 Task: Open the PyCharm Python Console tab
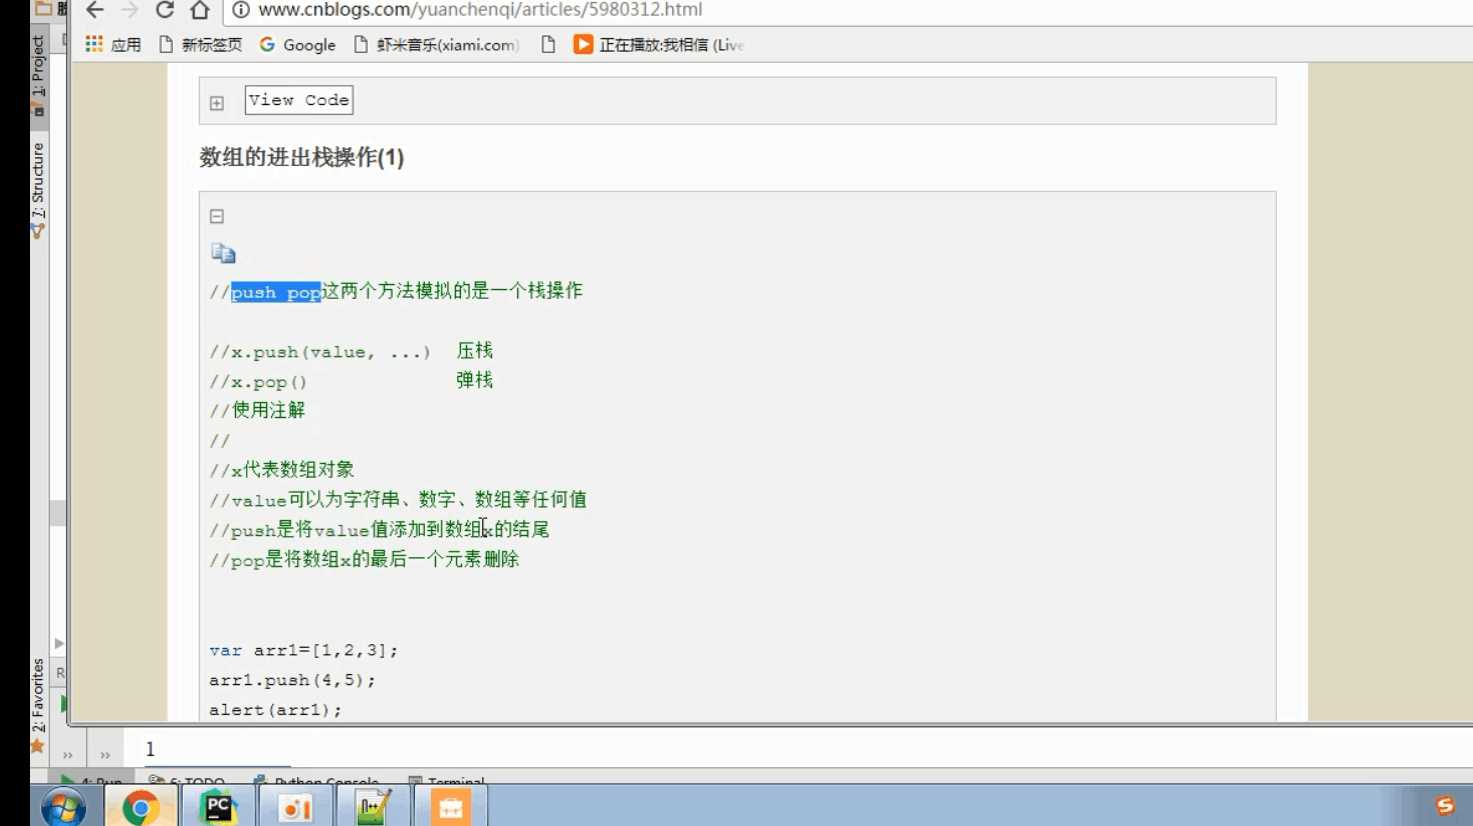click(x=316, y=779)
